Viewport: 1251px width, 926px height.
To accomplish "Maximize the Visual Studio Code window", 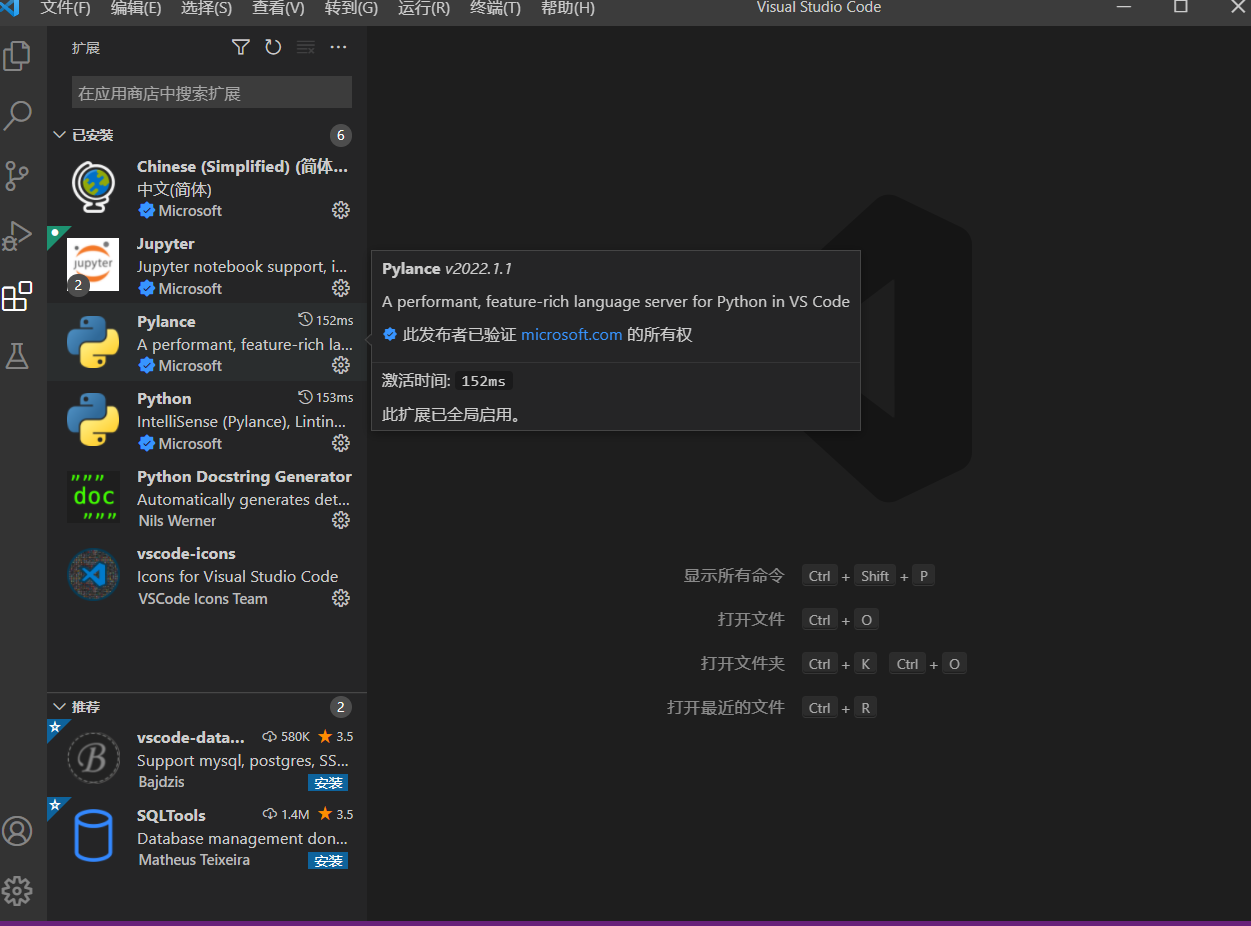I will 1181,7.
